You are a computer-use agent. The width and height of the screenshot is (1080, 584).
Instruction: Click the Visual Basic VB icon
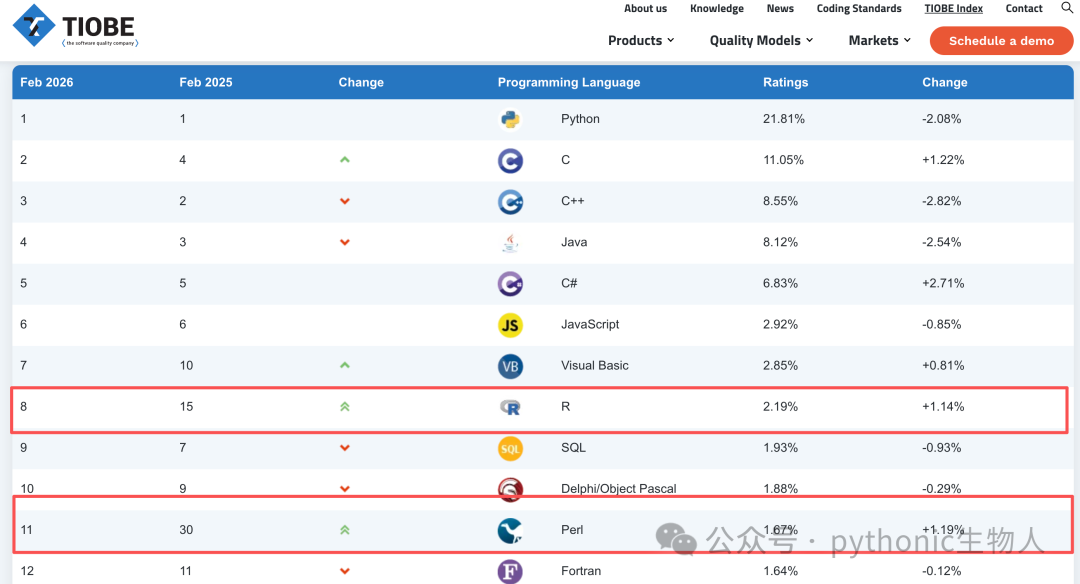[x=510, y=366]
